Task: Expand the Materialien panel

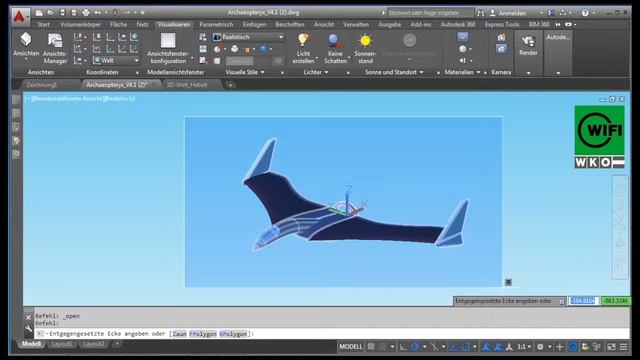Action: (x=462, y=72)
